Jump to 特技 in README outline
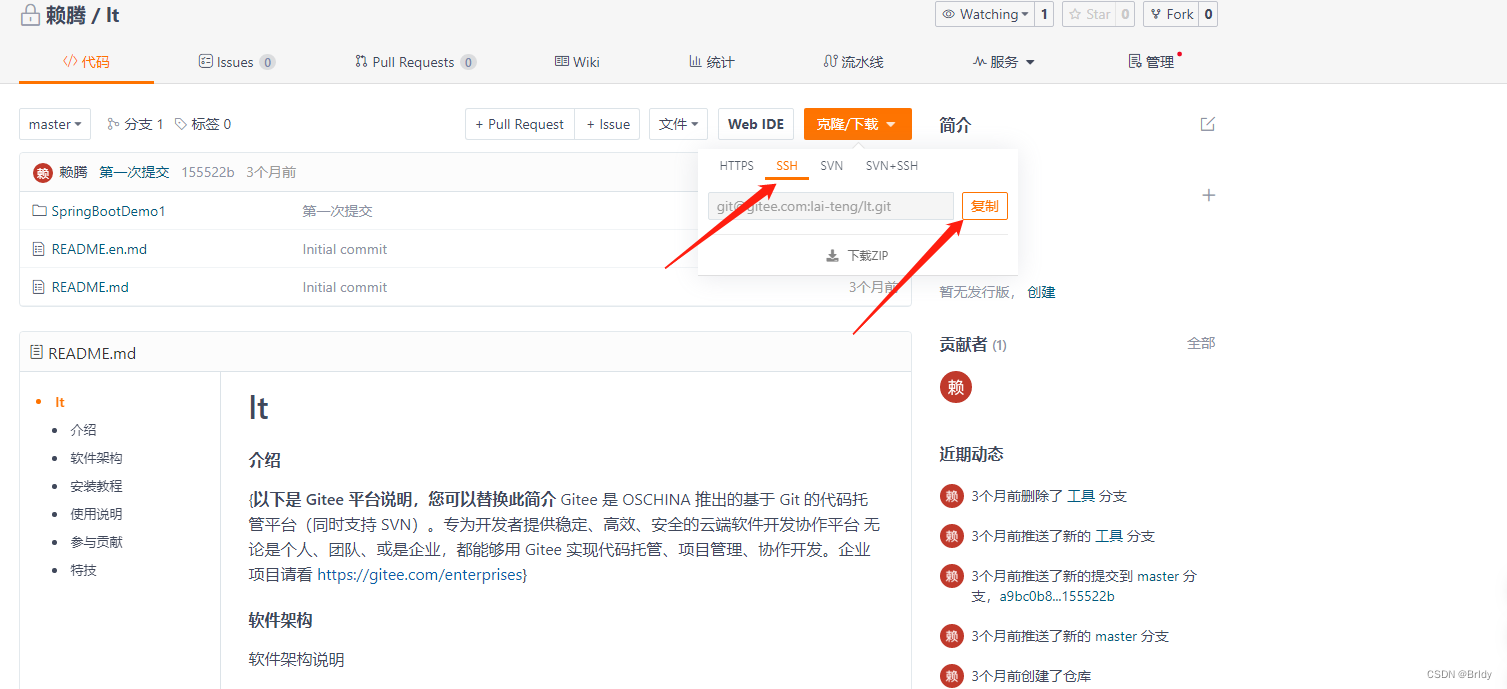 pos(83,570)
